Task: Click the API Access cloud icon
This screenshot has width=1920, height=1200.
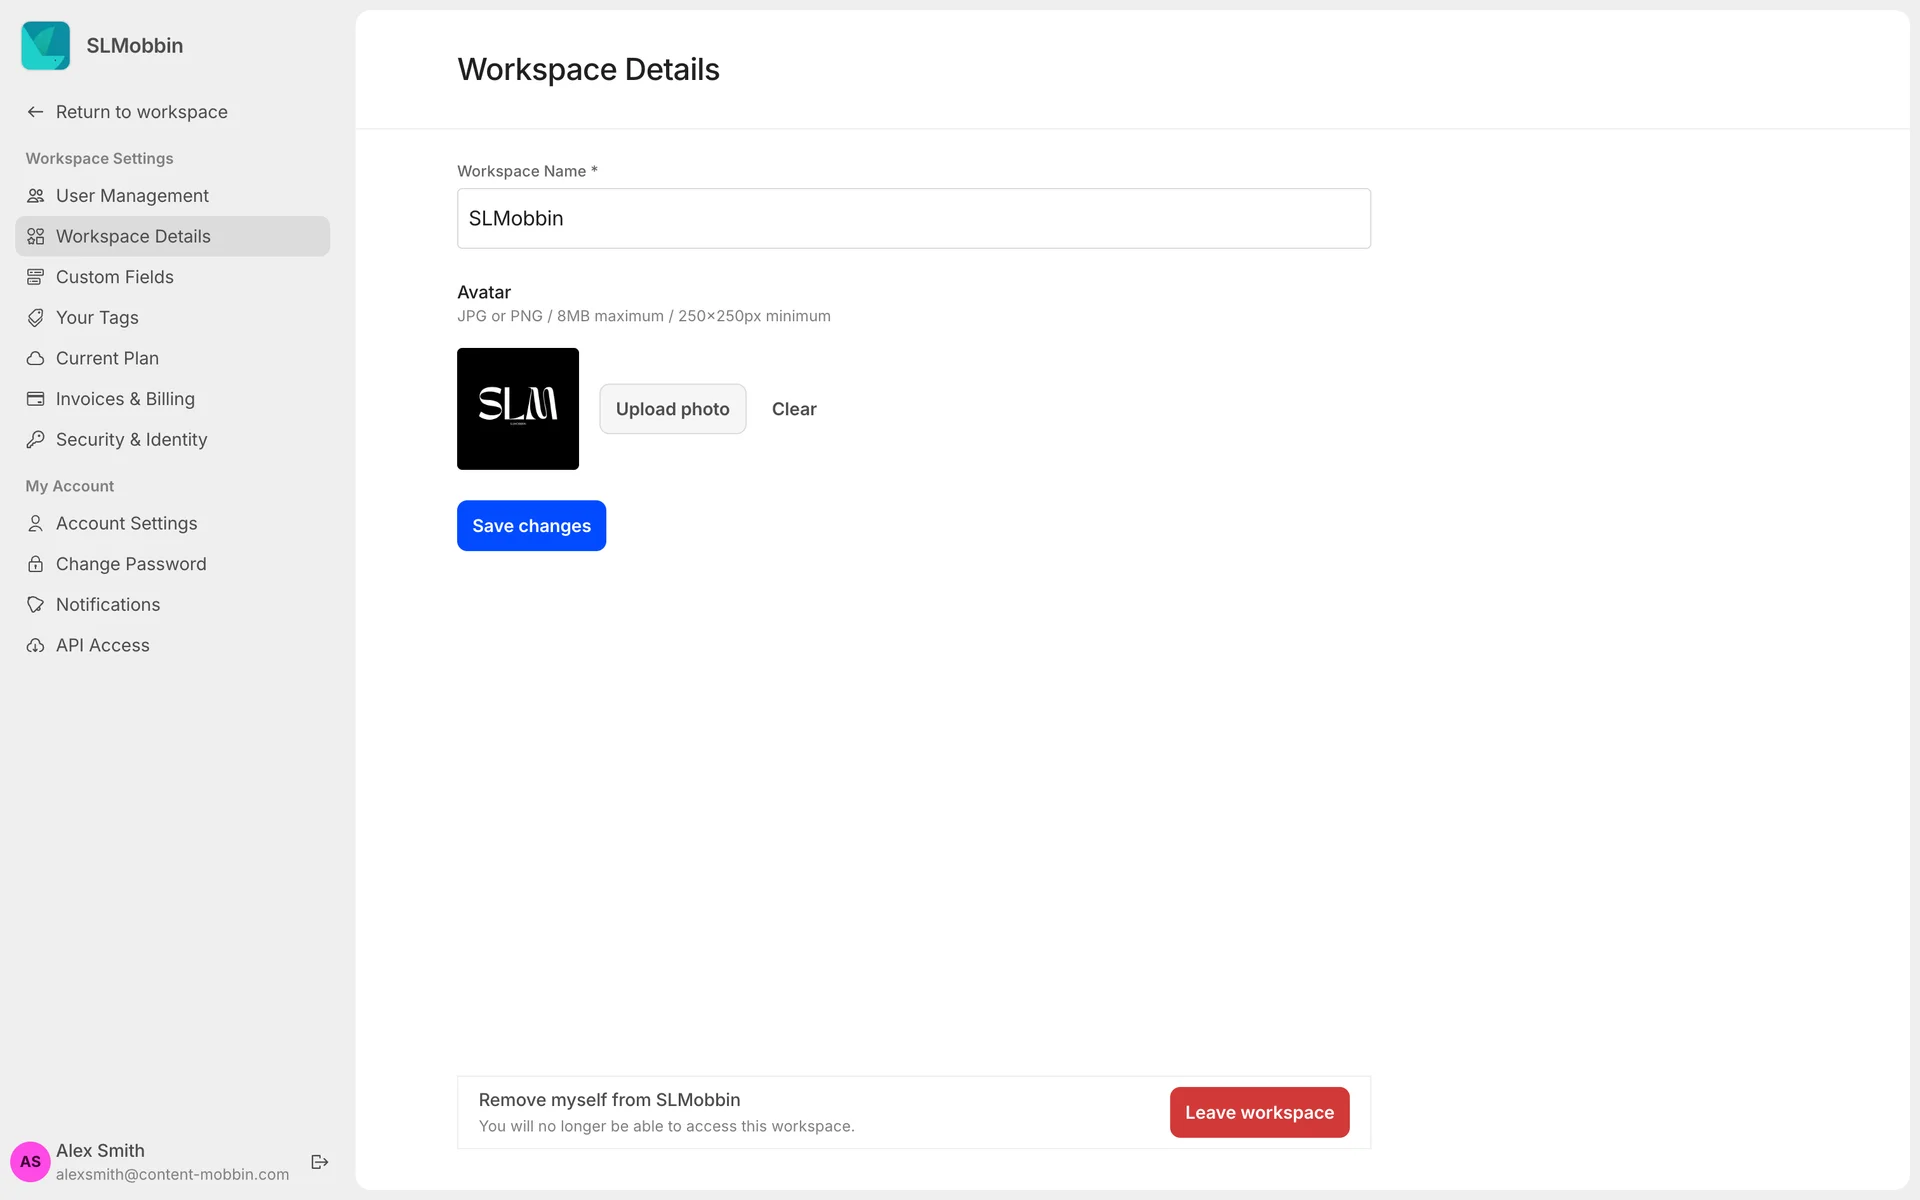Action: coord(35,646)
